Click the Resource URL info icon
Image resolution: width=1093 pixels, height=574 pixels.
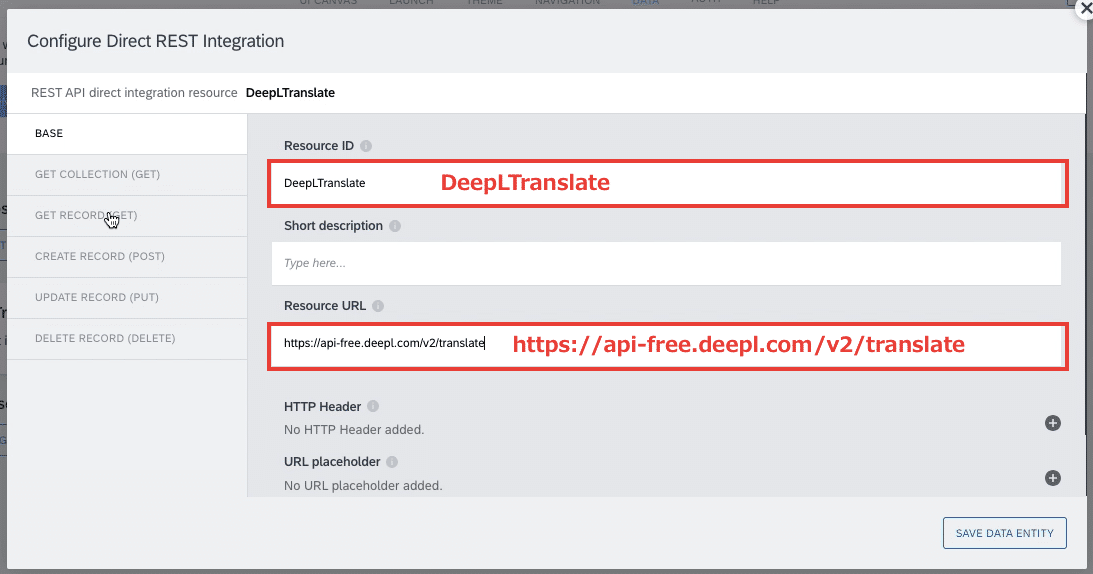click(x=378, y=306)
